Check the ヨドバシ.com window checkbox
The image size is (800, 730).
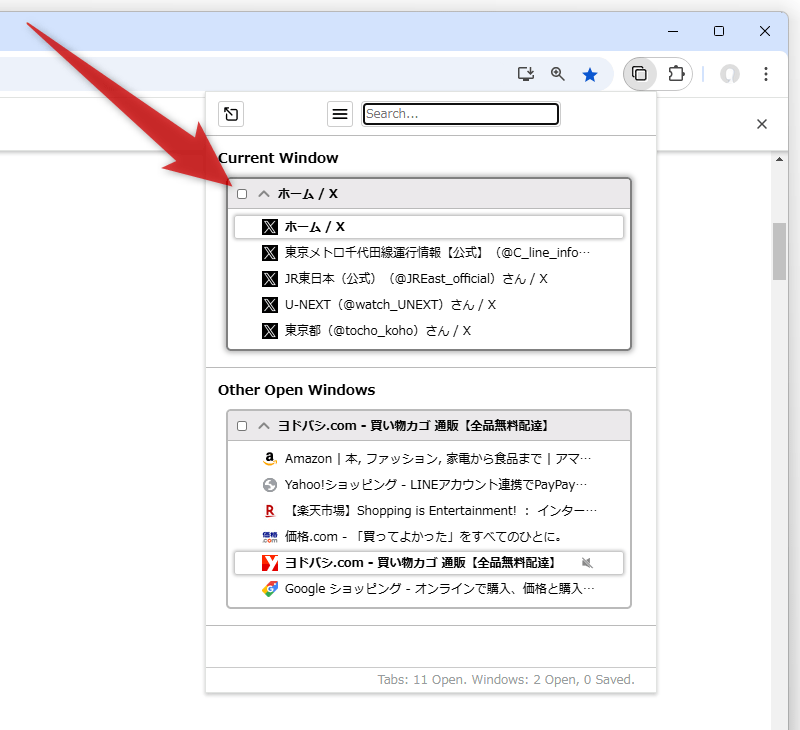click(x=242, y=425)
